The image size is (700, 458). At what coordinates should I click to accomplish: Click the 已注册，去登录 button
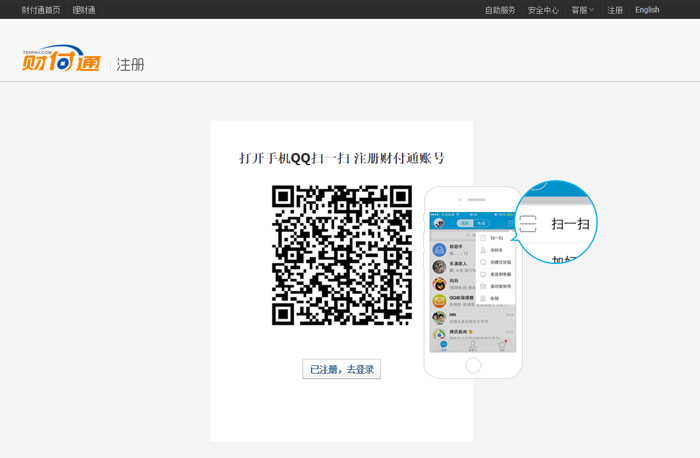click(x=341, y=369)
